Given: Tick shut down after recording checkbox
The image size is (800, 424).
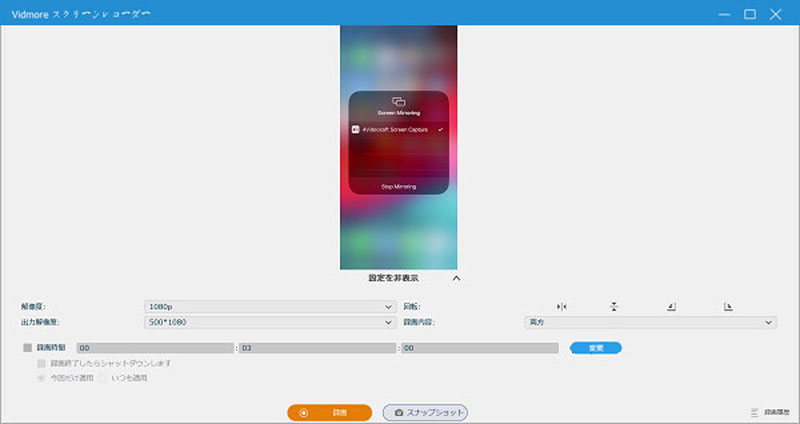Looking at the screenshot, I should (x=41, y=364).
